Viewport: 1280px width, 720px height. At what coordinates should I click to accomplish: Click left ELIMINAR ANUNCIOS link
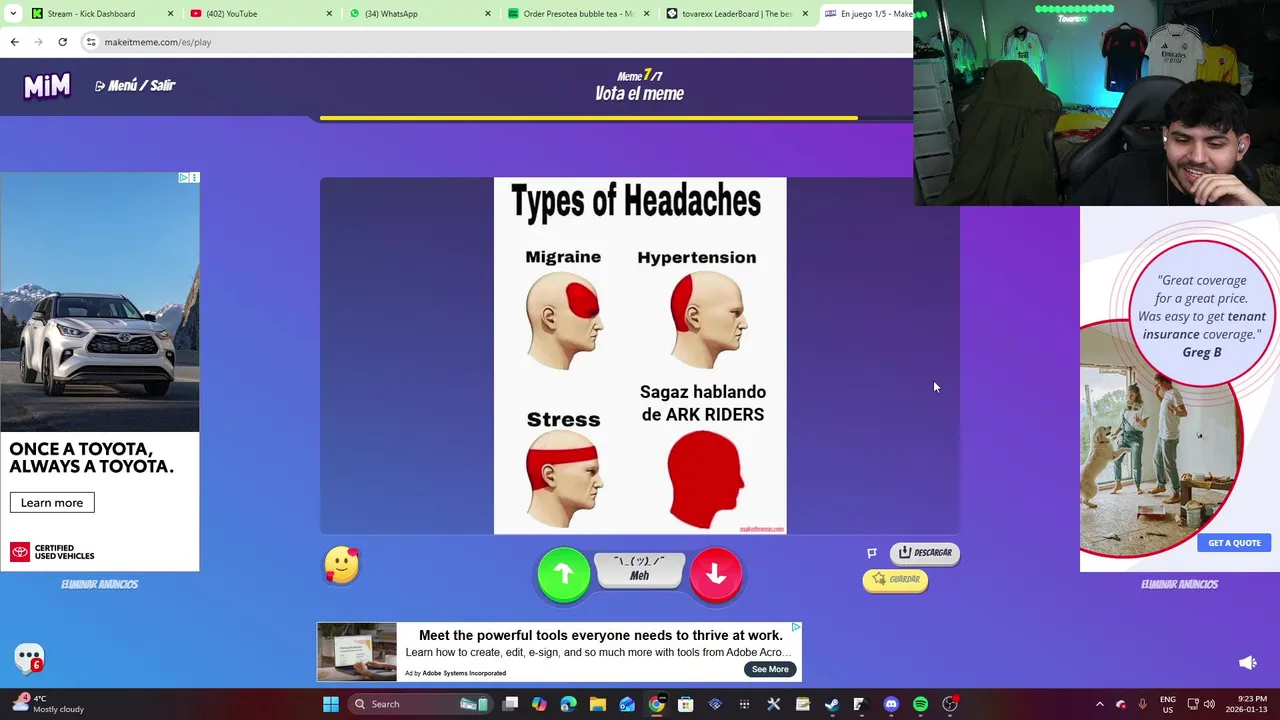[x=99, y=585]
